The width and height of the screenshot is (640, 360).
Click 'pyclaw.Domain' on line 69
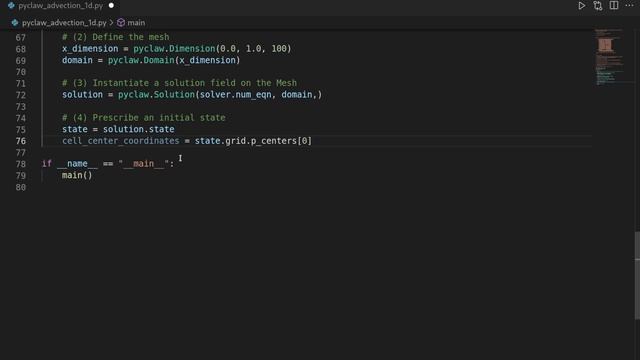pos(141,60)
